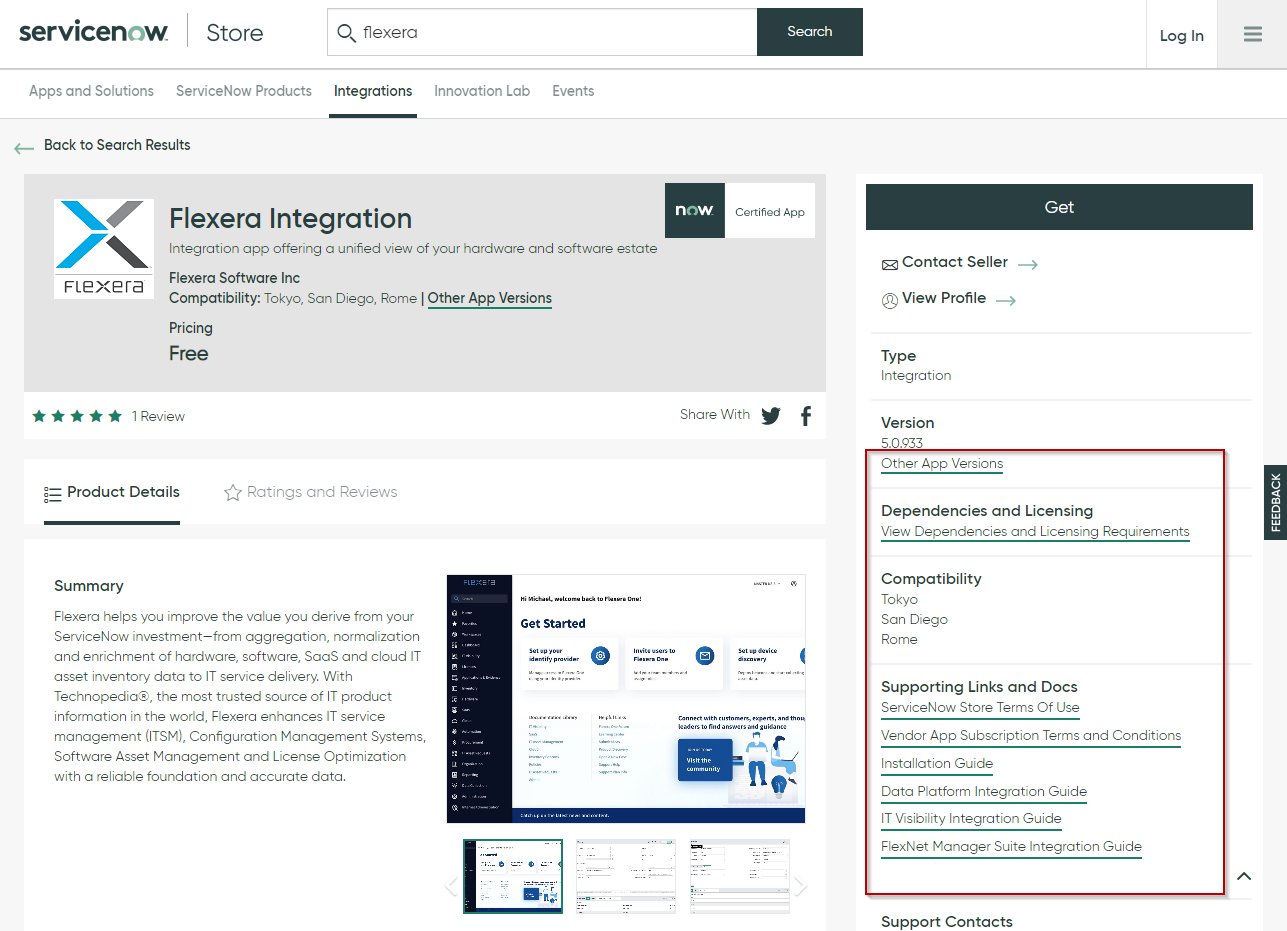Open the Innovation Lab tab
The height and width of the screenshot is (931, 1287).
tap(482, 91)
